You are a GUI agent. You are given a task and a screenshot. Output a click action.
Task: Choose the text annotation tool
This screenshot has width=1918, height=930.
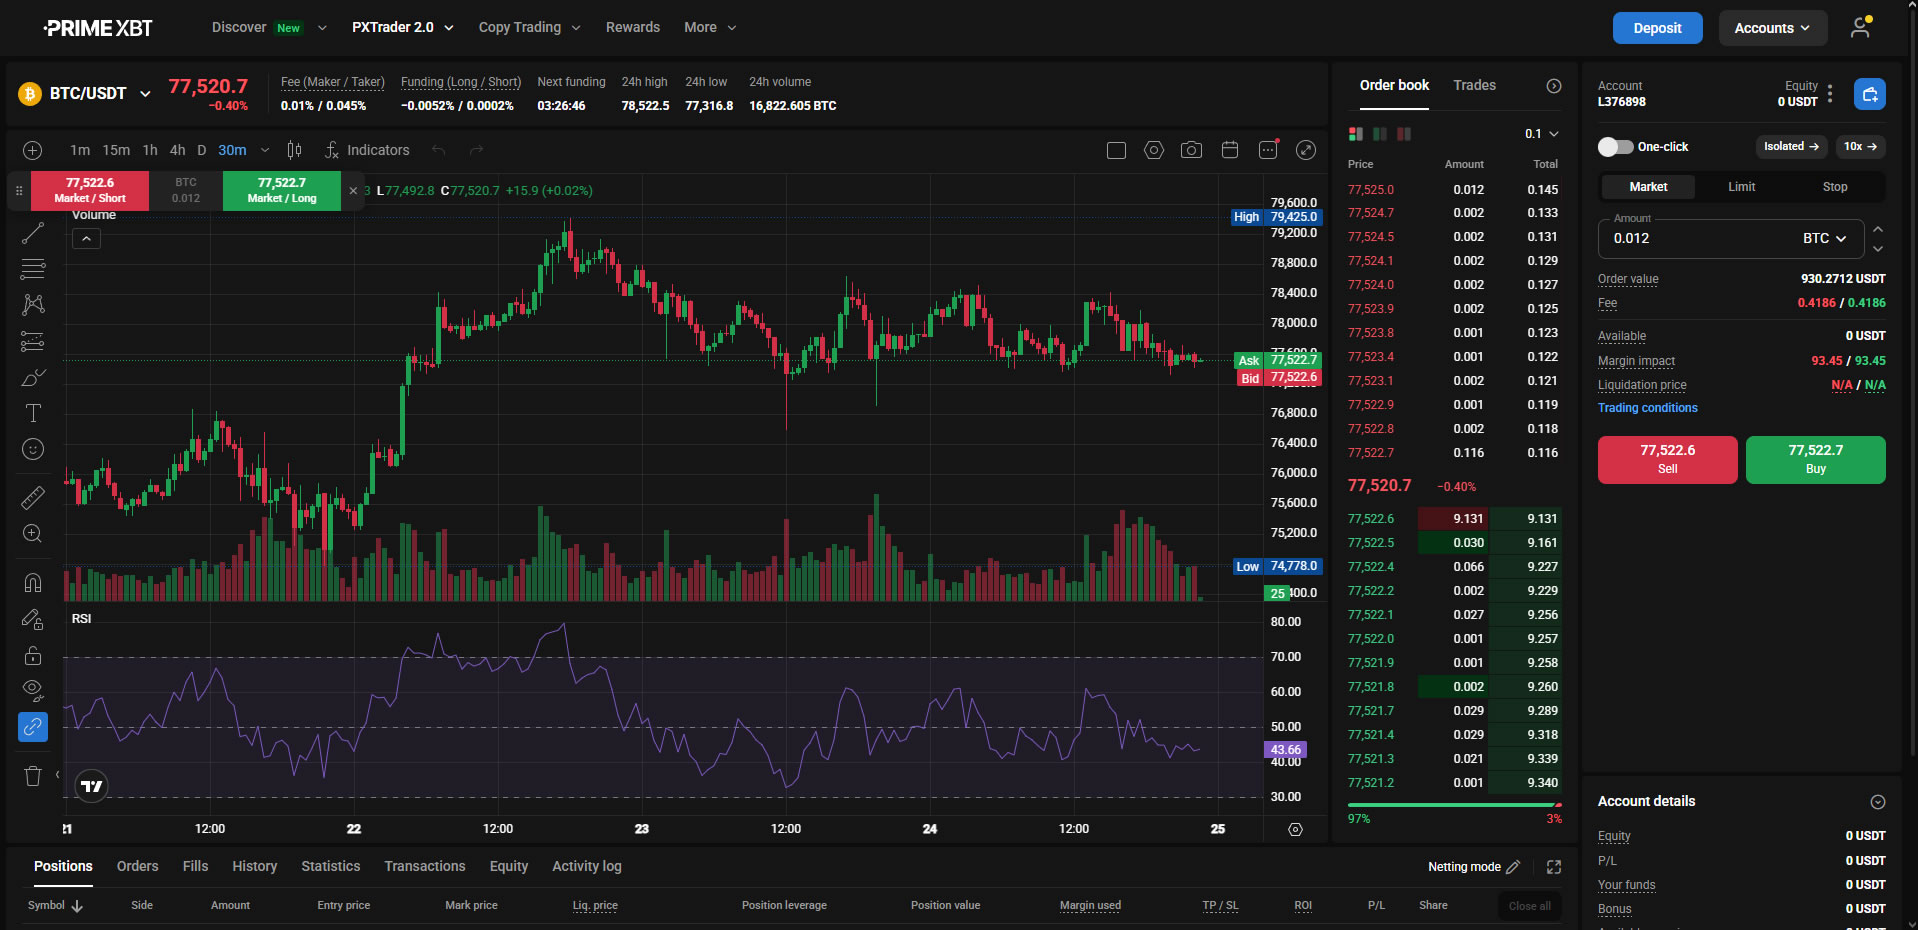click(x=33, y=413)
